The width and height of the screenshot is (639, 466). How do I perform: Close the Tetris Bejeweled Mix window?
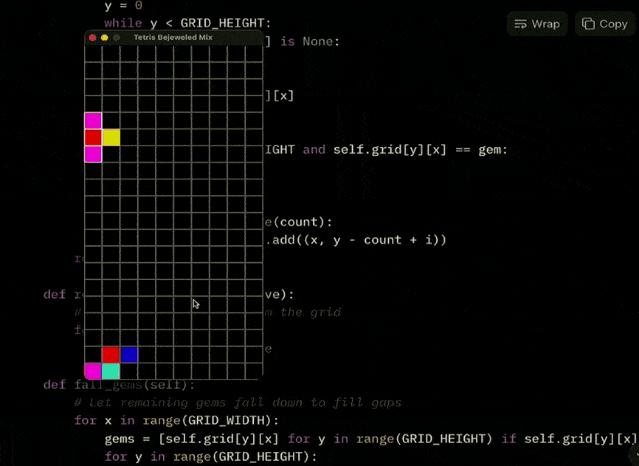tap(93, 38)
